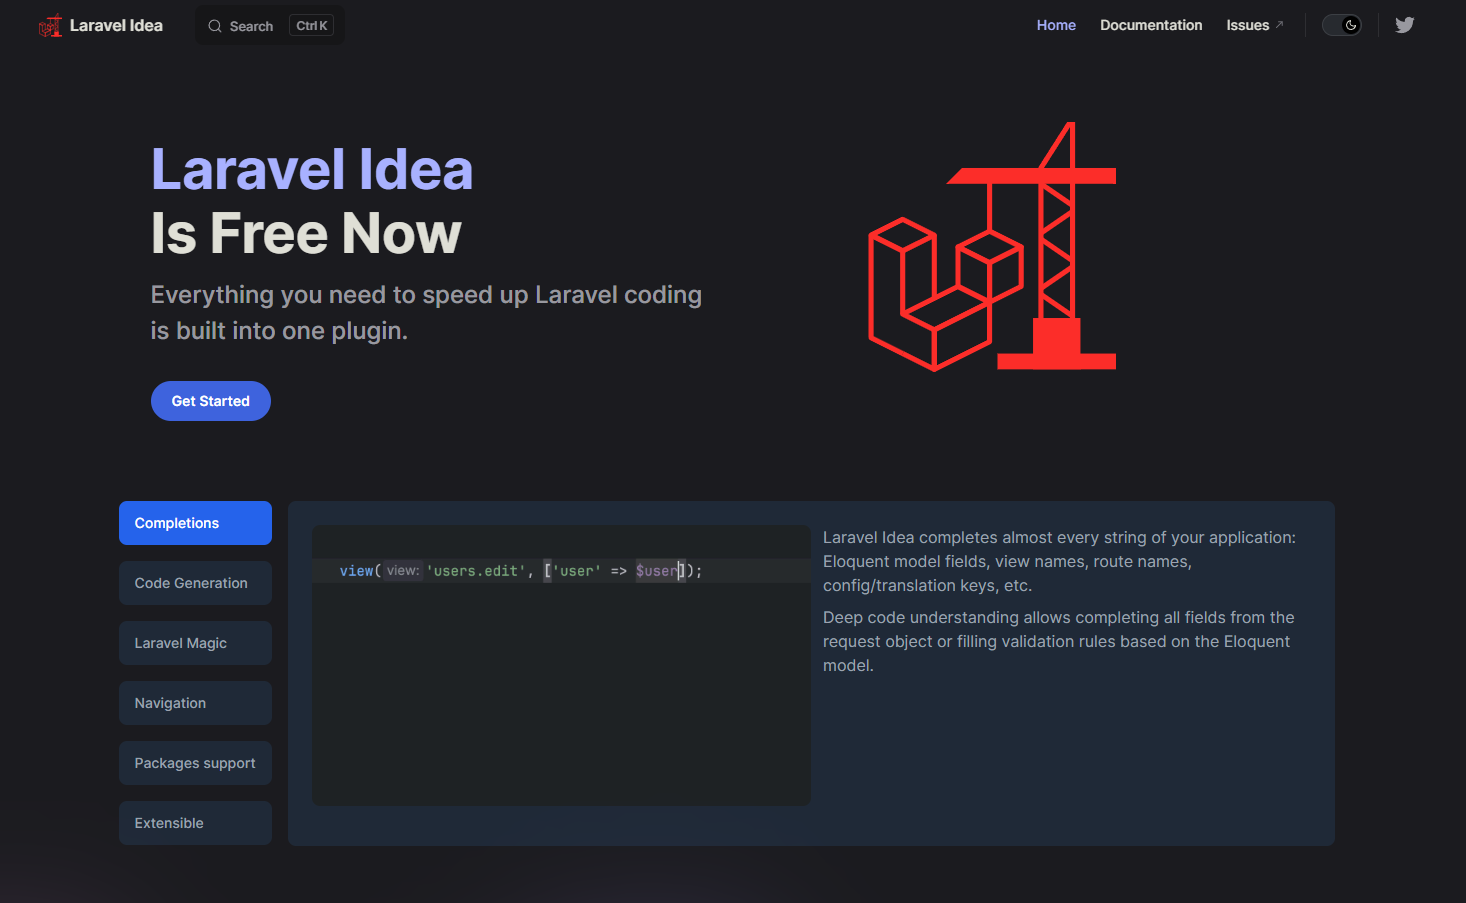
Task: Select the Packages support tab
Action: [x=195, y=763]
